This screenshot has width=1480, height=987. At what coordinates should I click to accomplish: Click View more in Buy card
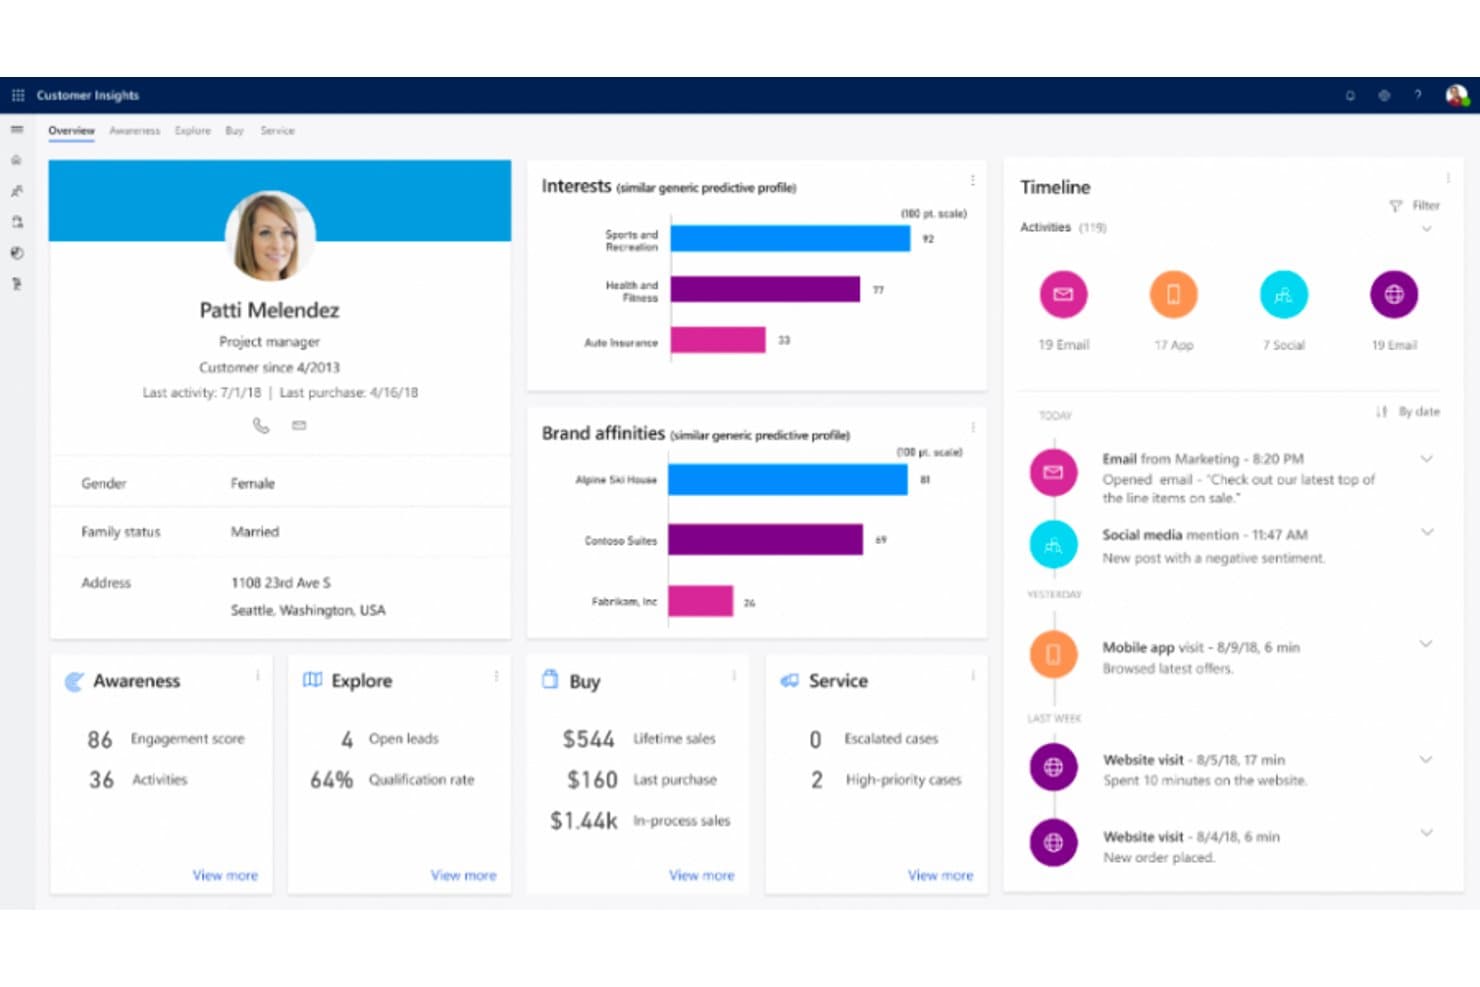(702, 875)
